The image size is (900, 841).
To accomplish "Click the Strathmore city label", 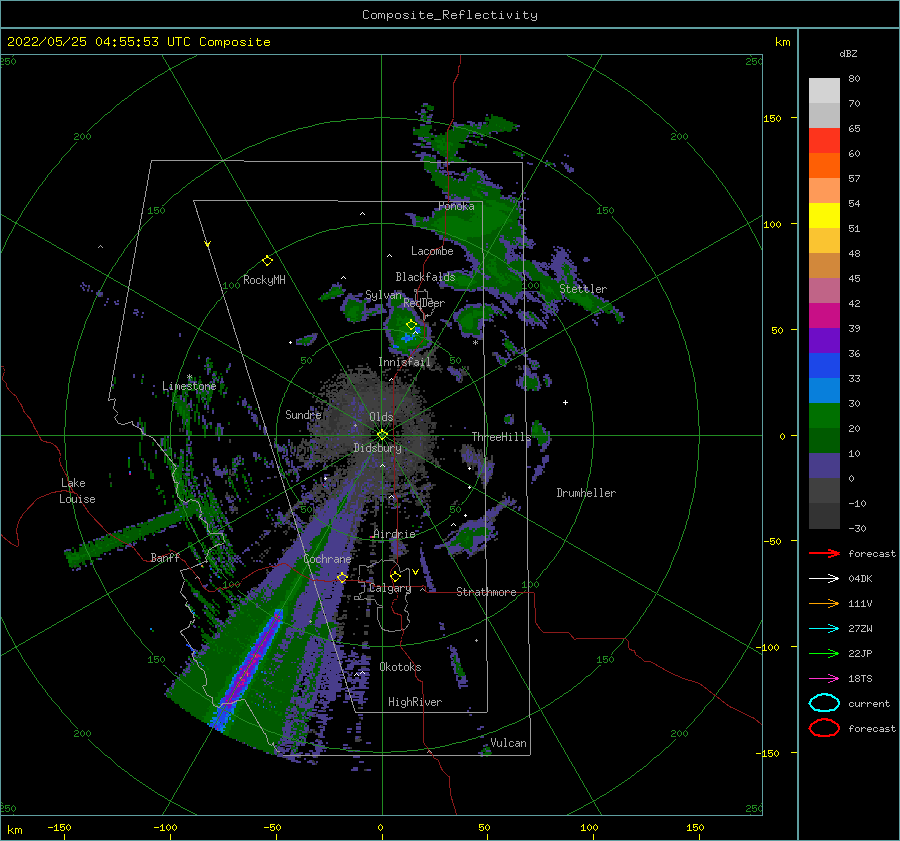I will pos(486,592).
